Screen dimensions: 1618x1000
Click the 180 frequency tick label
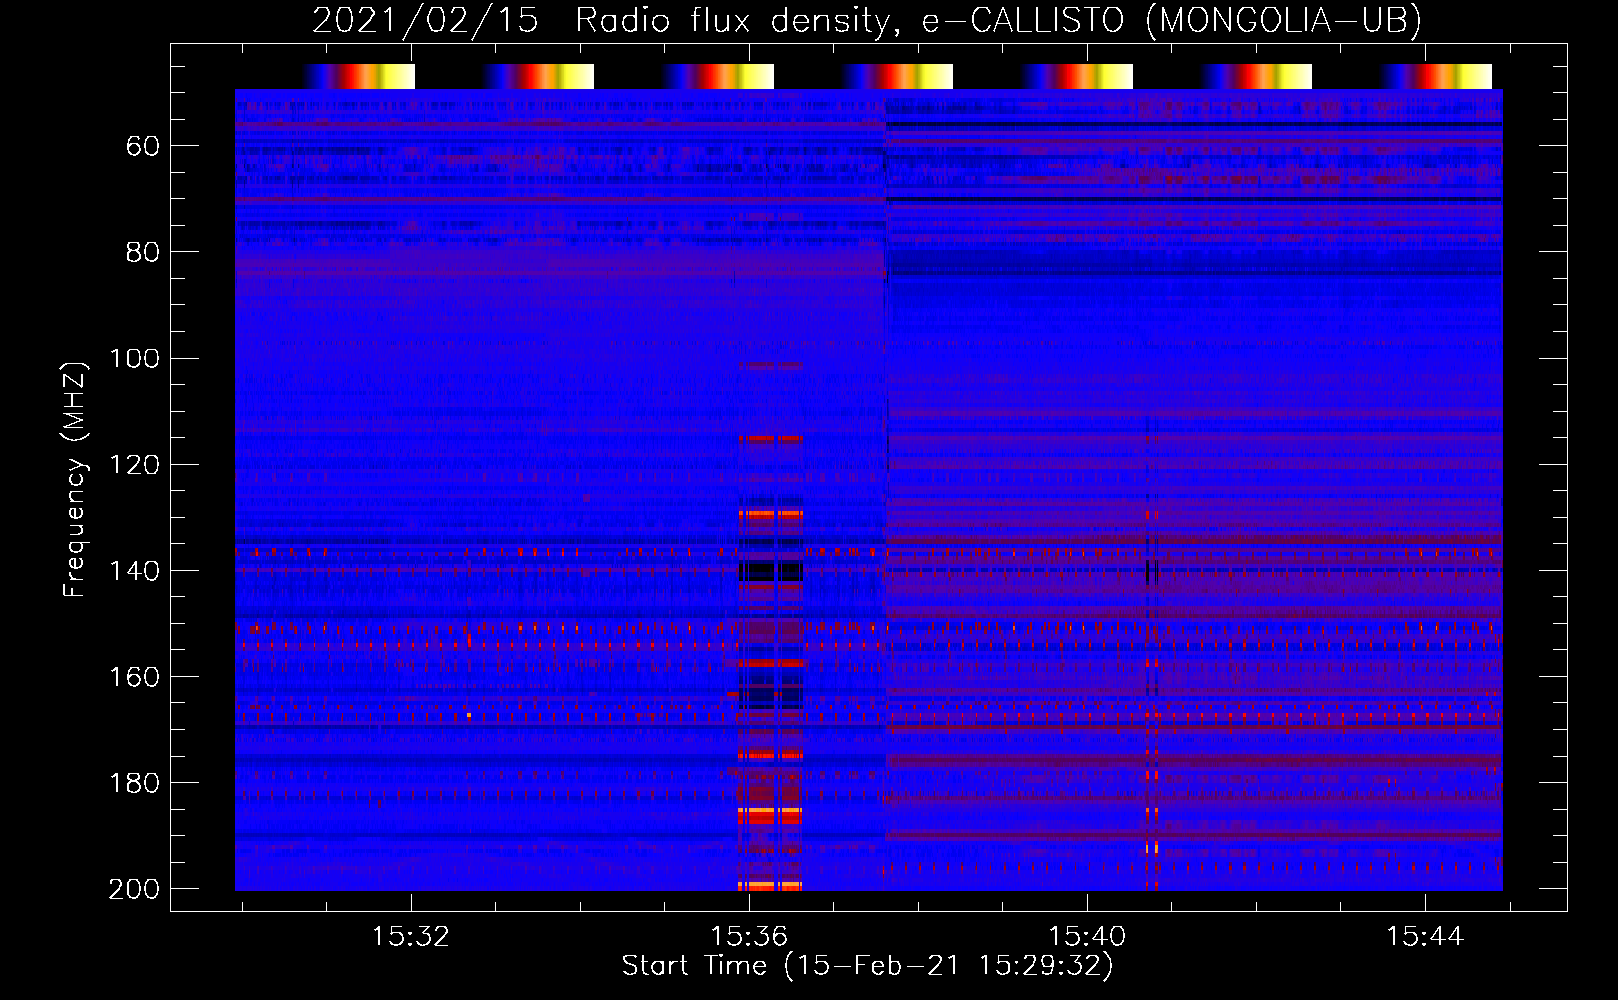pyautogui.click(x=135, y=783)
